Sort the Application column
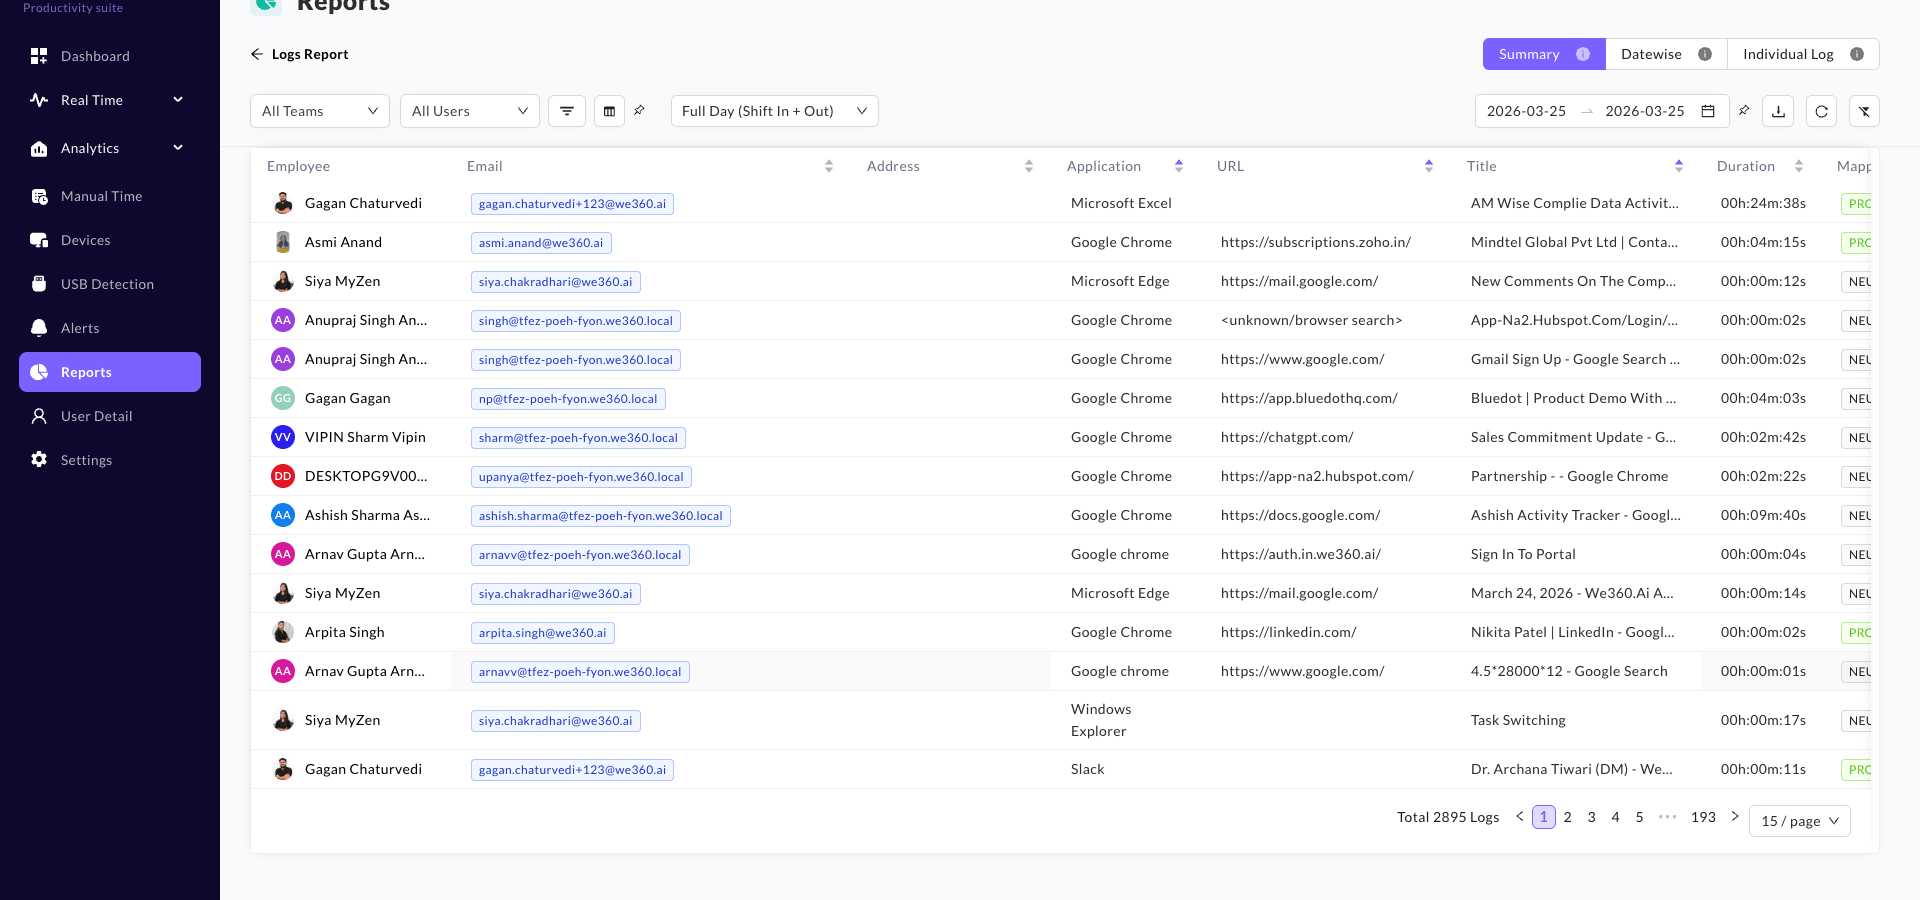 (1179, 166)
